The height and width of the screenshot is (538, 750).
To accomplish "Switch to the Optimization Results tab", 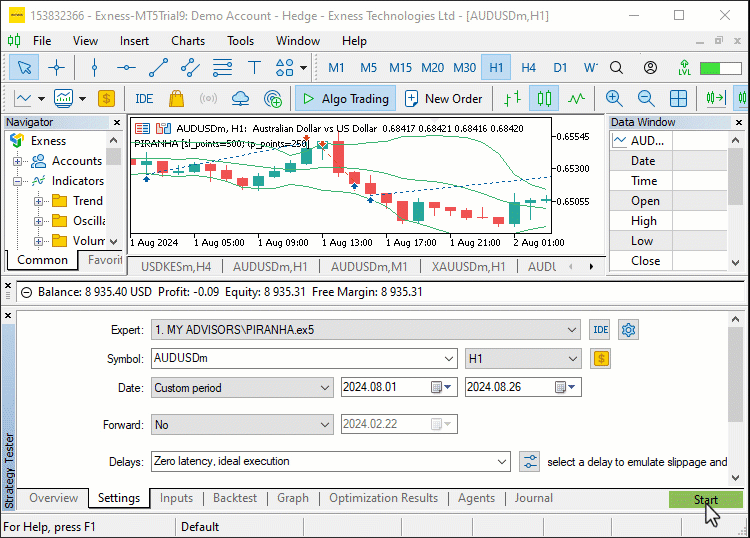I will (384, 498).
